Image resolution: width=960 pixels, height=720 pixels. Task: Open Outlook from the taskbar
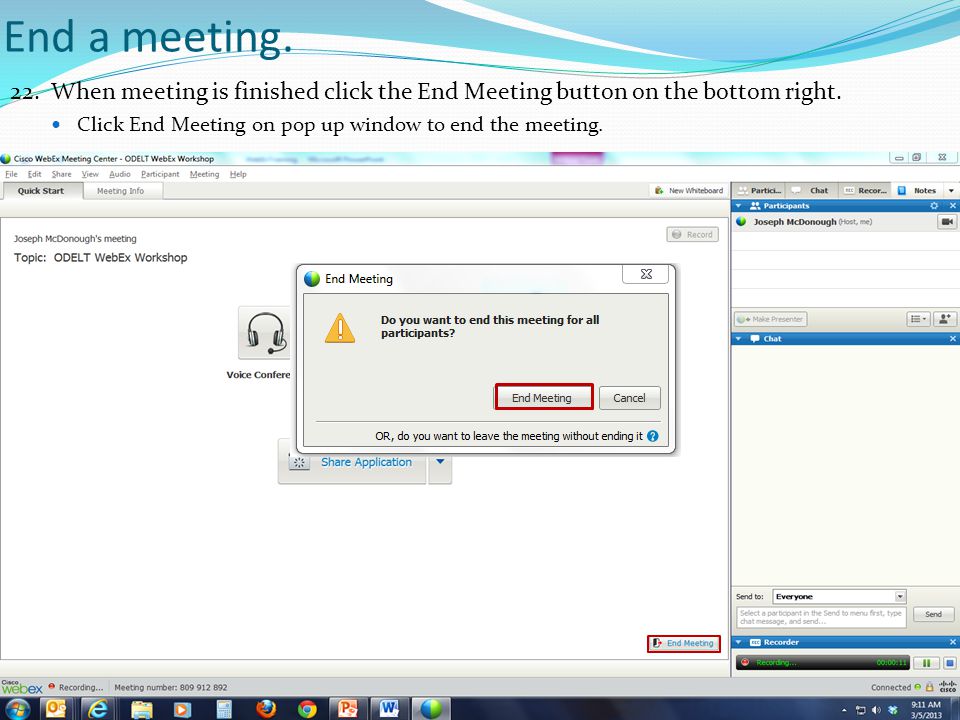coord(56,709)
